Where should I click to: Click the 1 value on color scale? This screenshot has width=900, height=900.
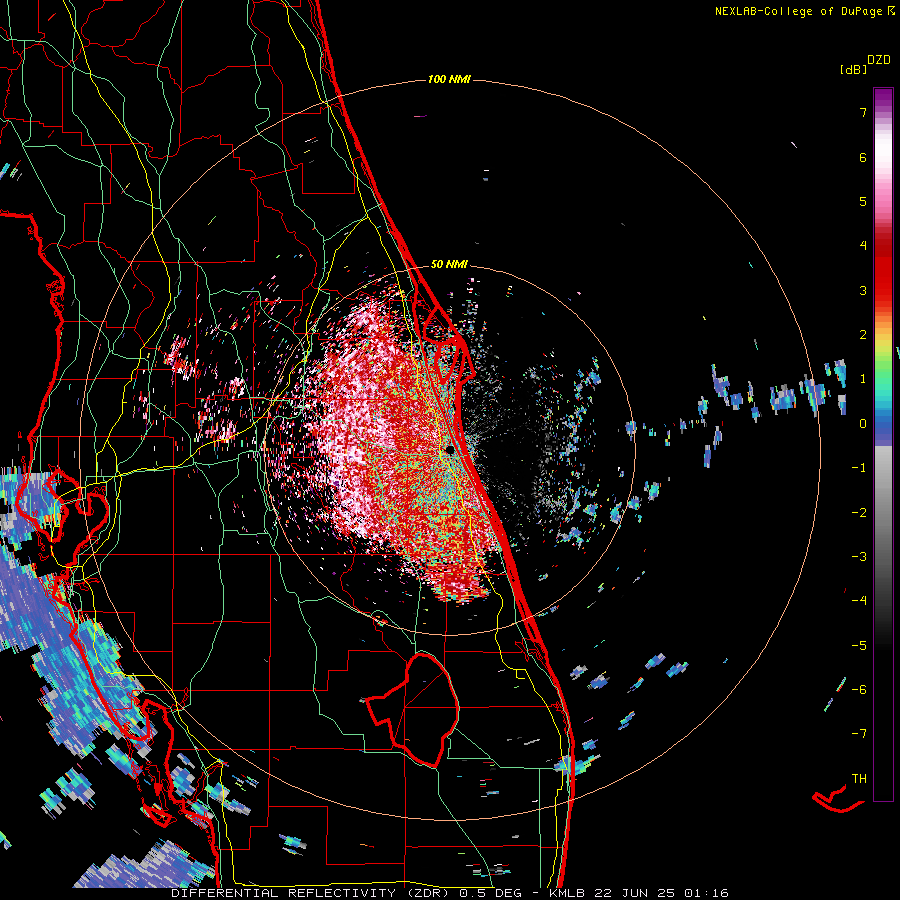click(x=863, y=379)
